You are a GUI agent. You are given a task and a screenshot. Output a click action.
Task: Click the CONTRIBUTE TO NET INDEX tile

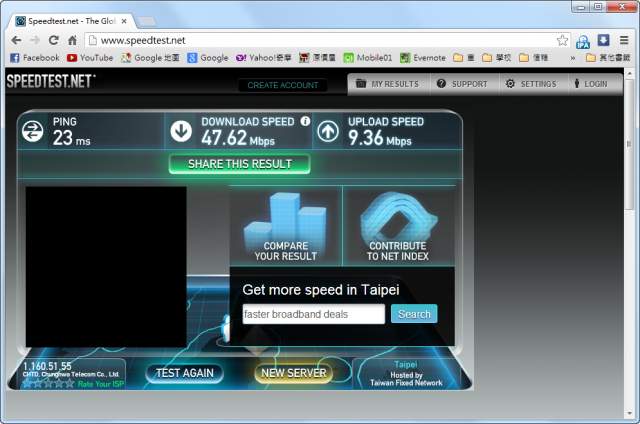point(399,226)
